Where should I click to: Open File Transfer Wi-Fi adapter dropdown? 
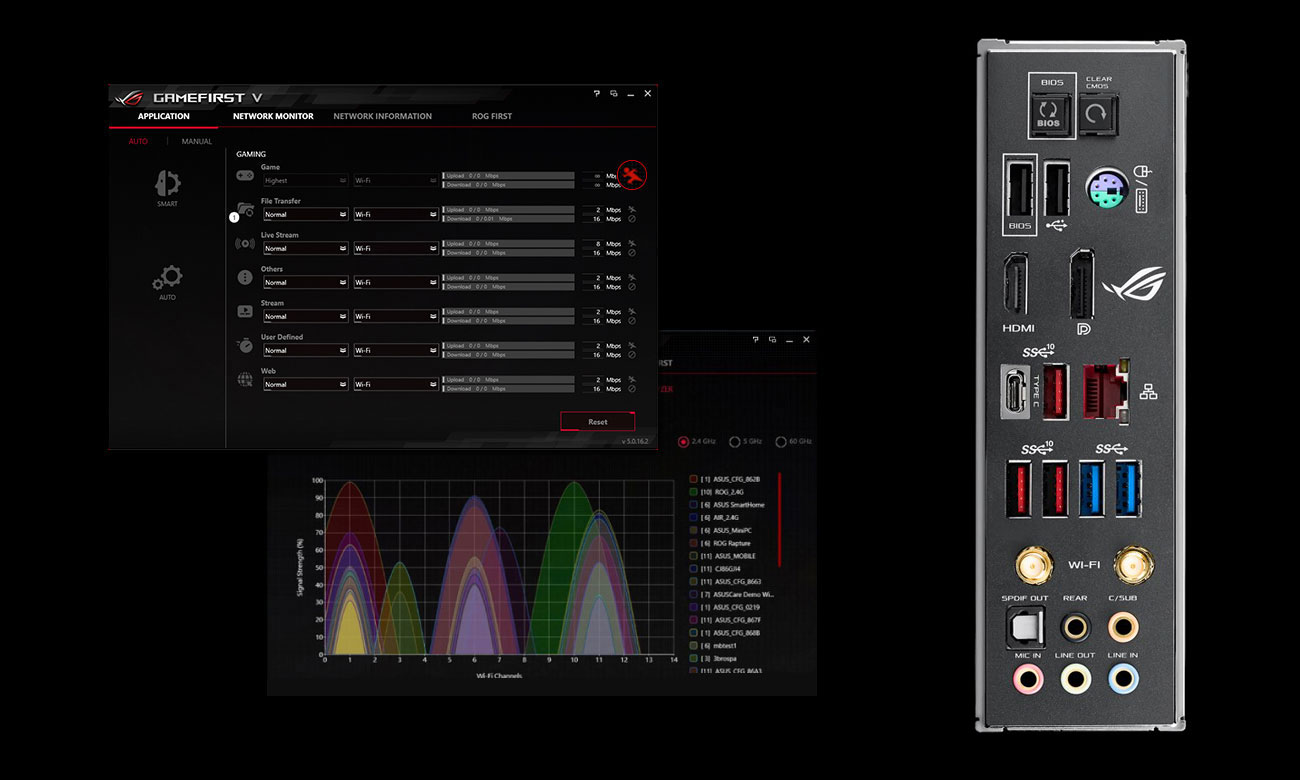click(x=395, y=214)
